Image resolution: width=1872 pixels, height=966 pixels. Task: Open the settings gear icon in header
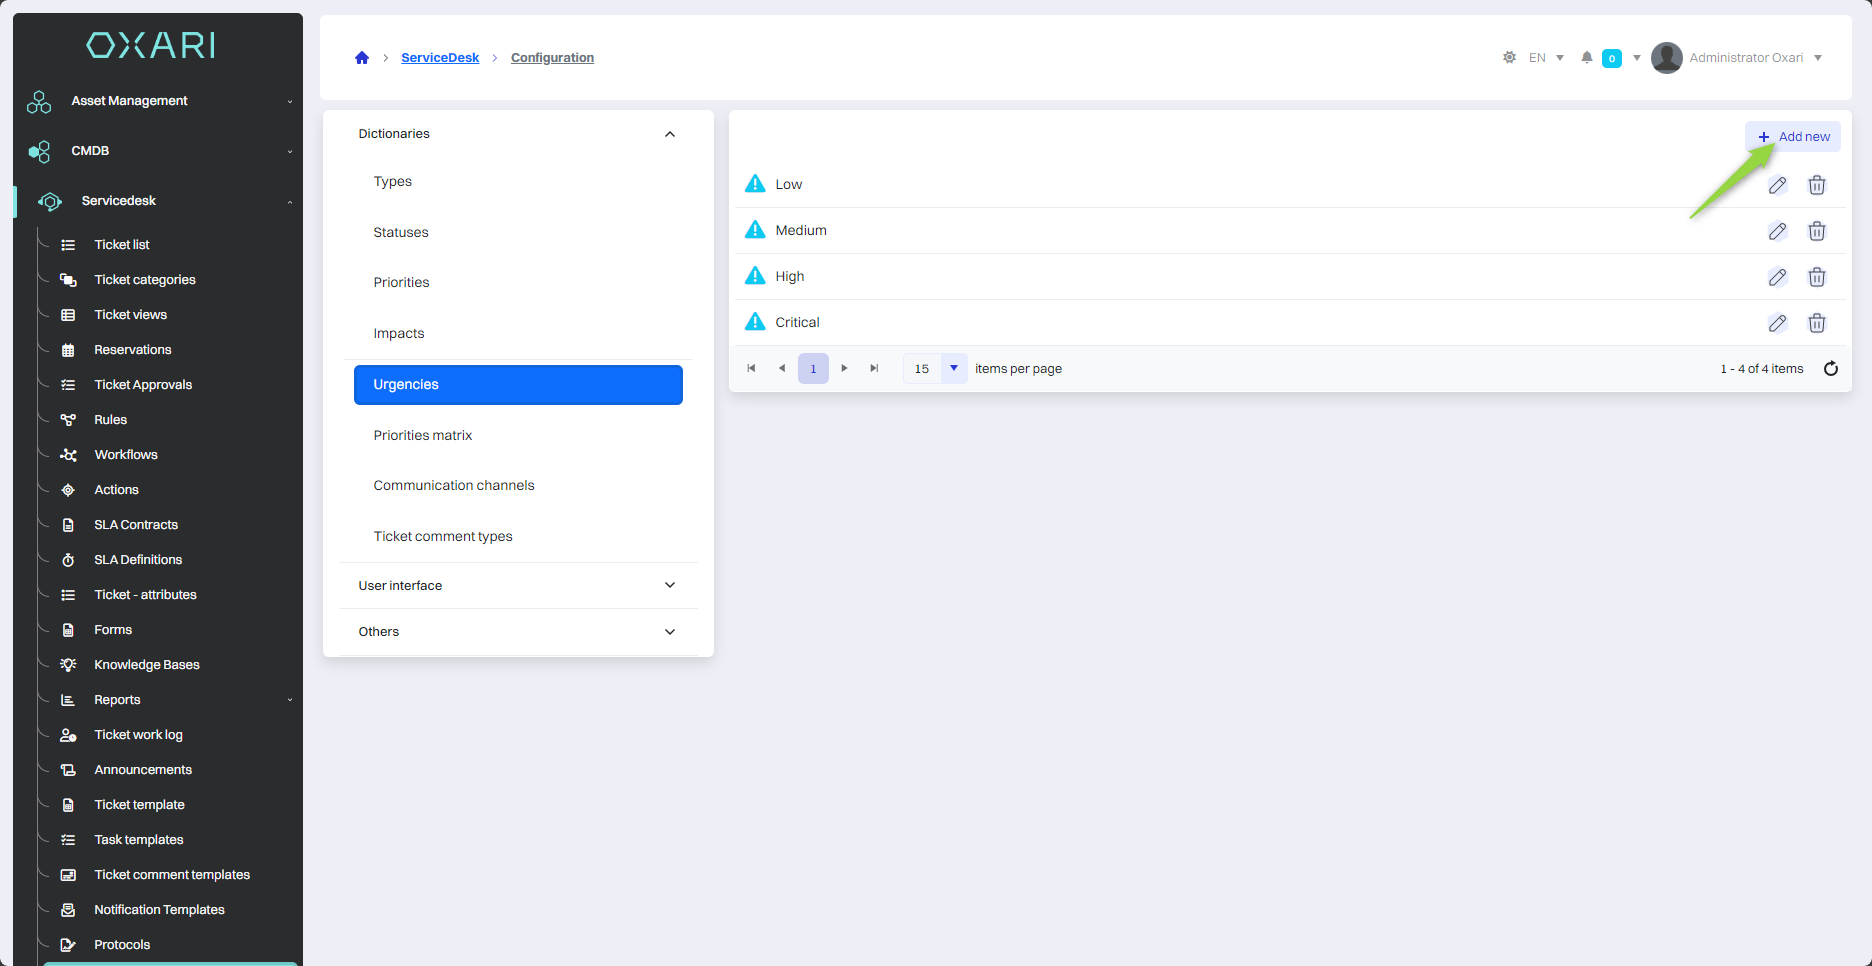(1509, 58)
